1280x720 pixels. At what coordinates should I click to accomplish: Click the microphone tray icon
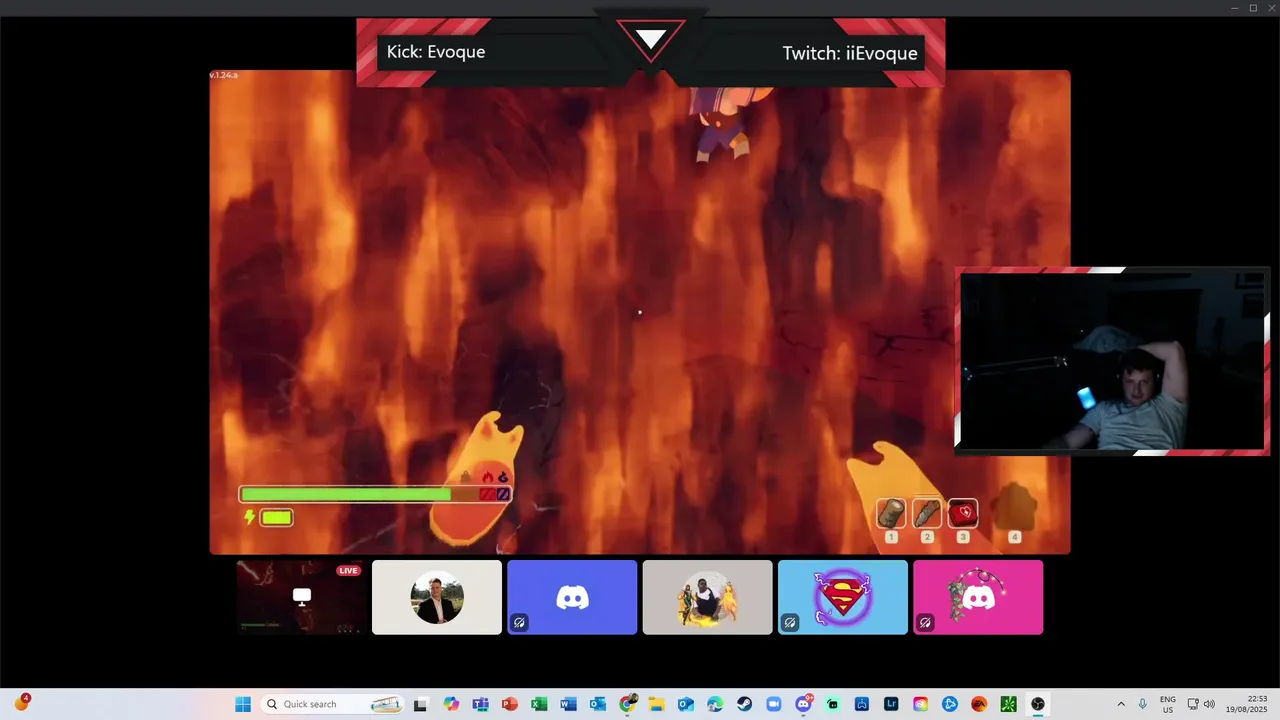pos(1142,704)
